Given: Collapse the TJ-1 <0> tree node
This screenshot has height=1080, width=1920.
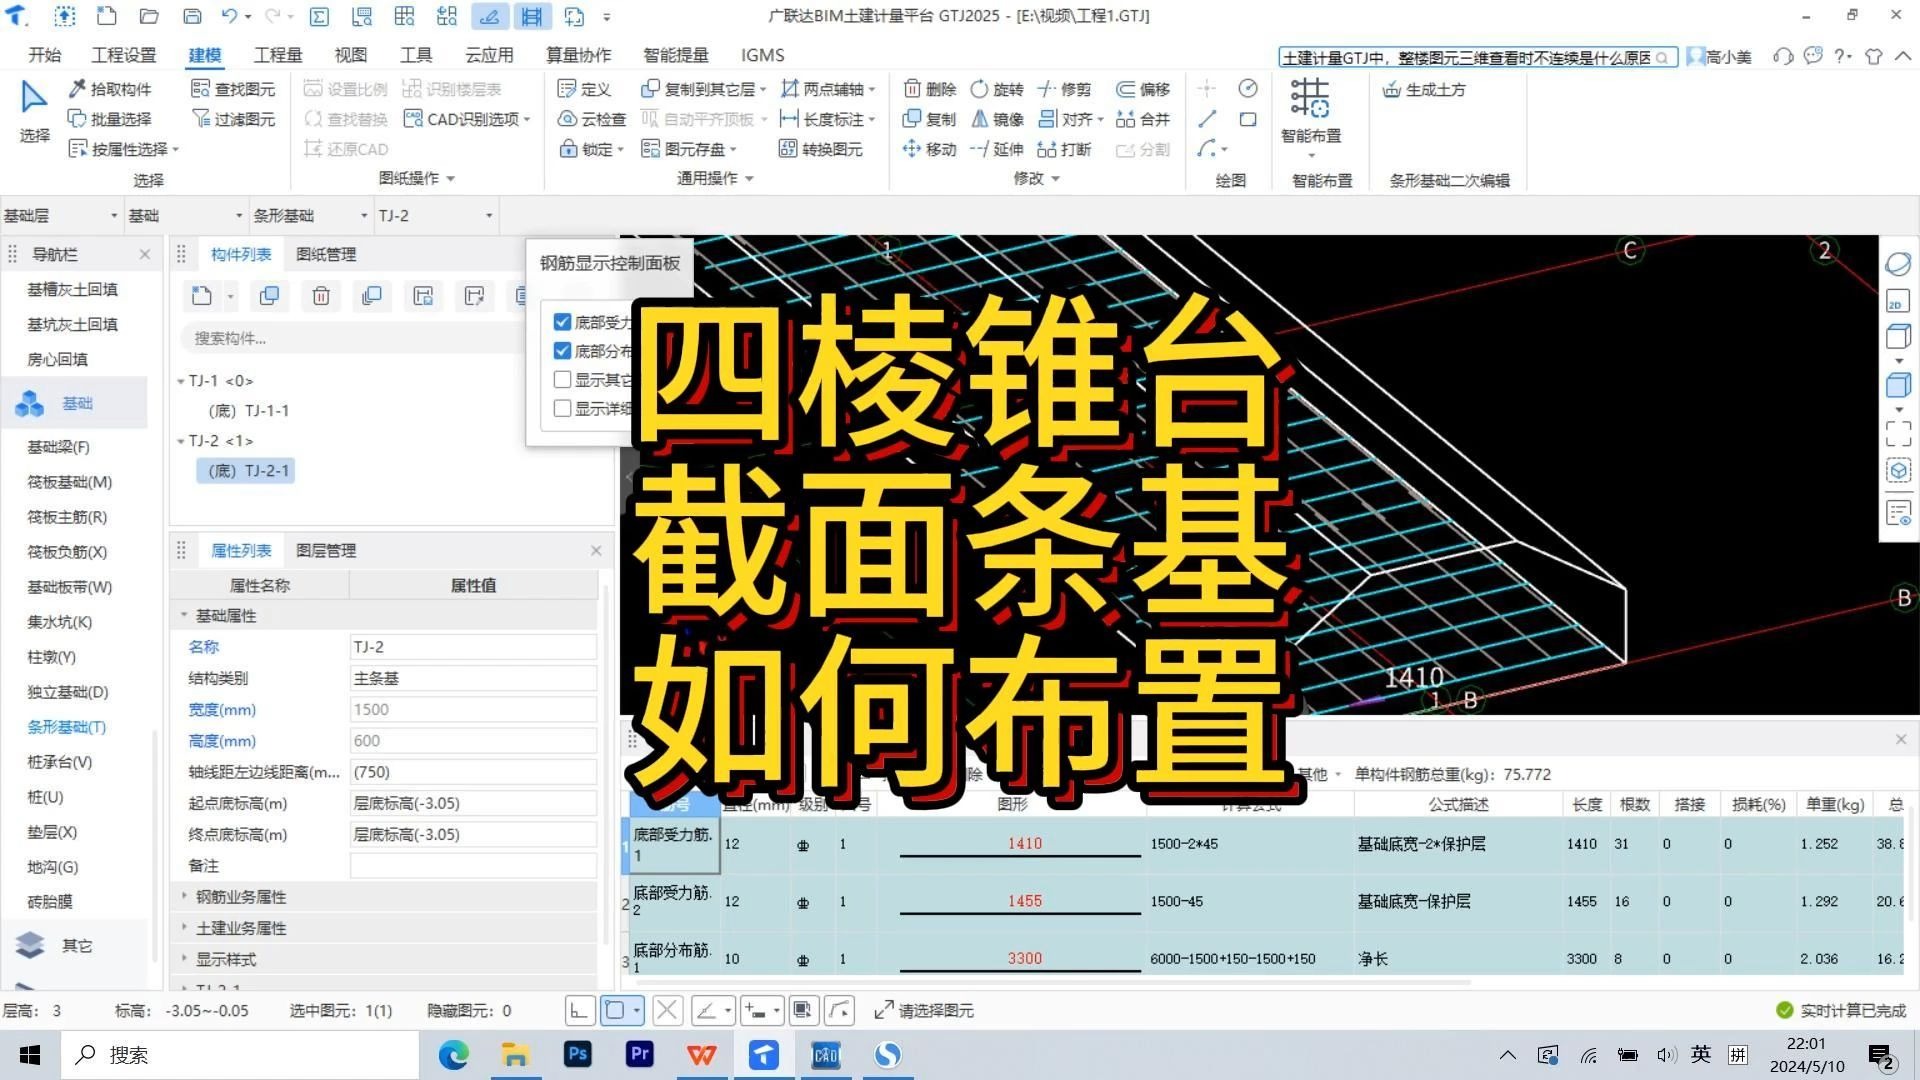Looking at the screenshot, I should pyautogui.click(x=181, y=380).
